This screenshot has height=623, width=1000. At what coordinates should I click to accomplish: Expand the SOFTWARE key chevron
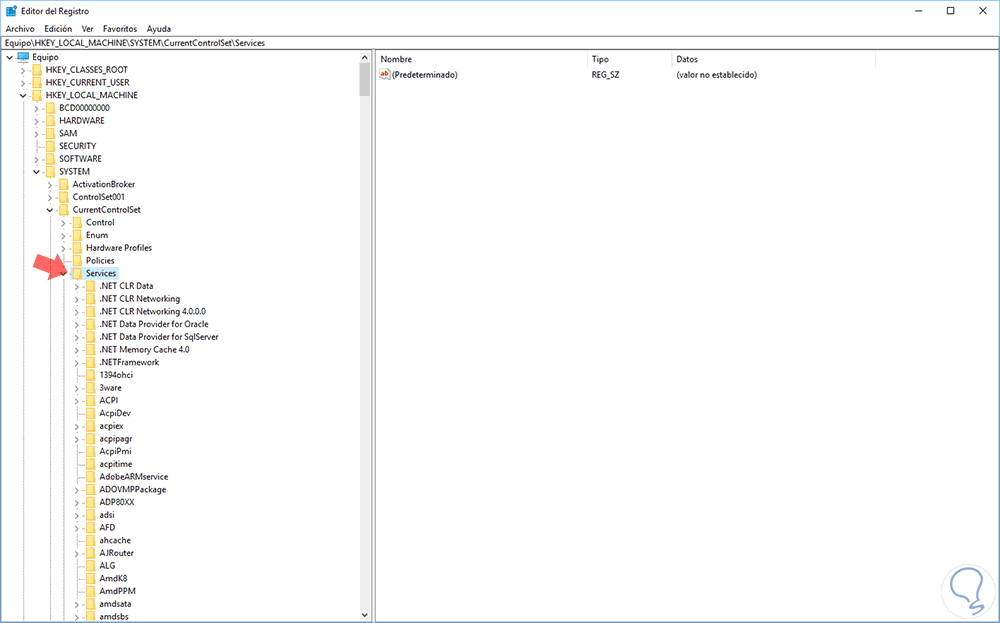pos(36,159)
